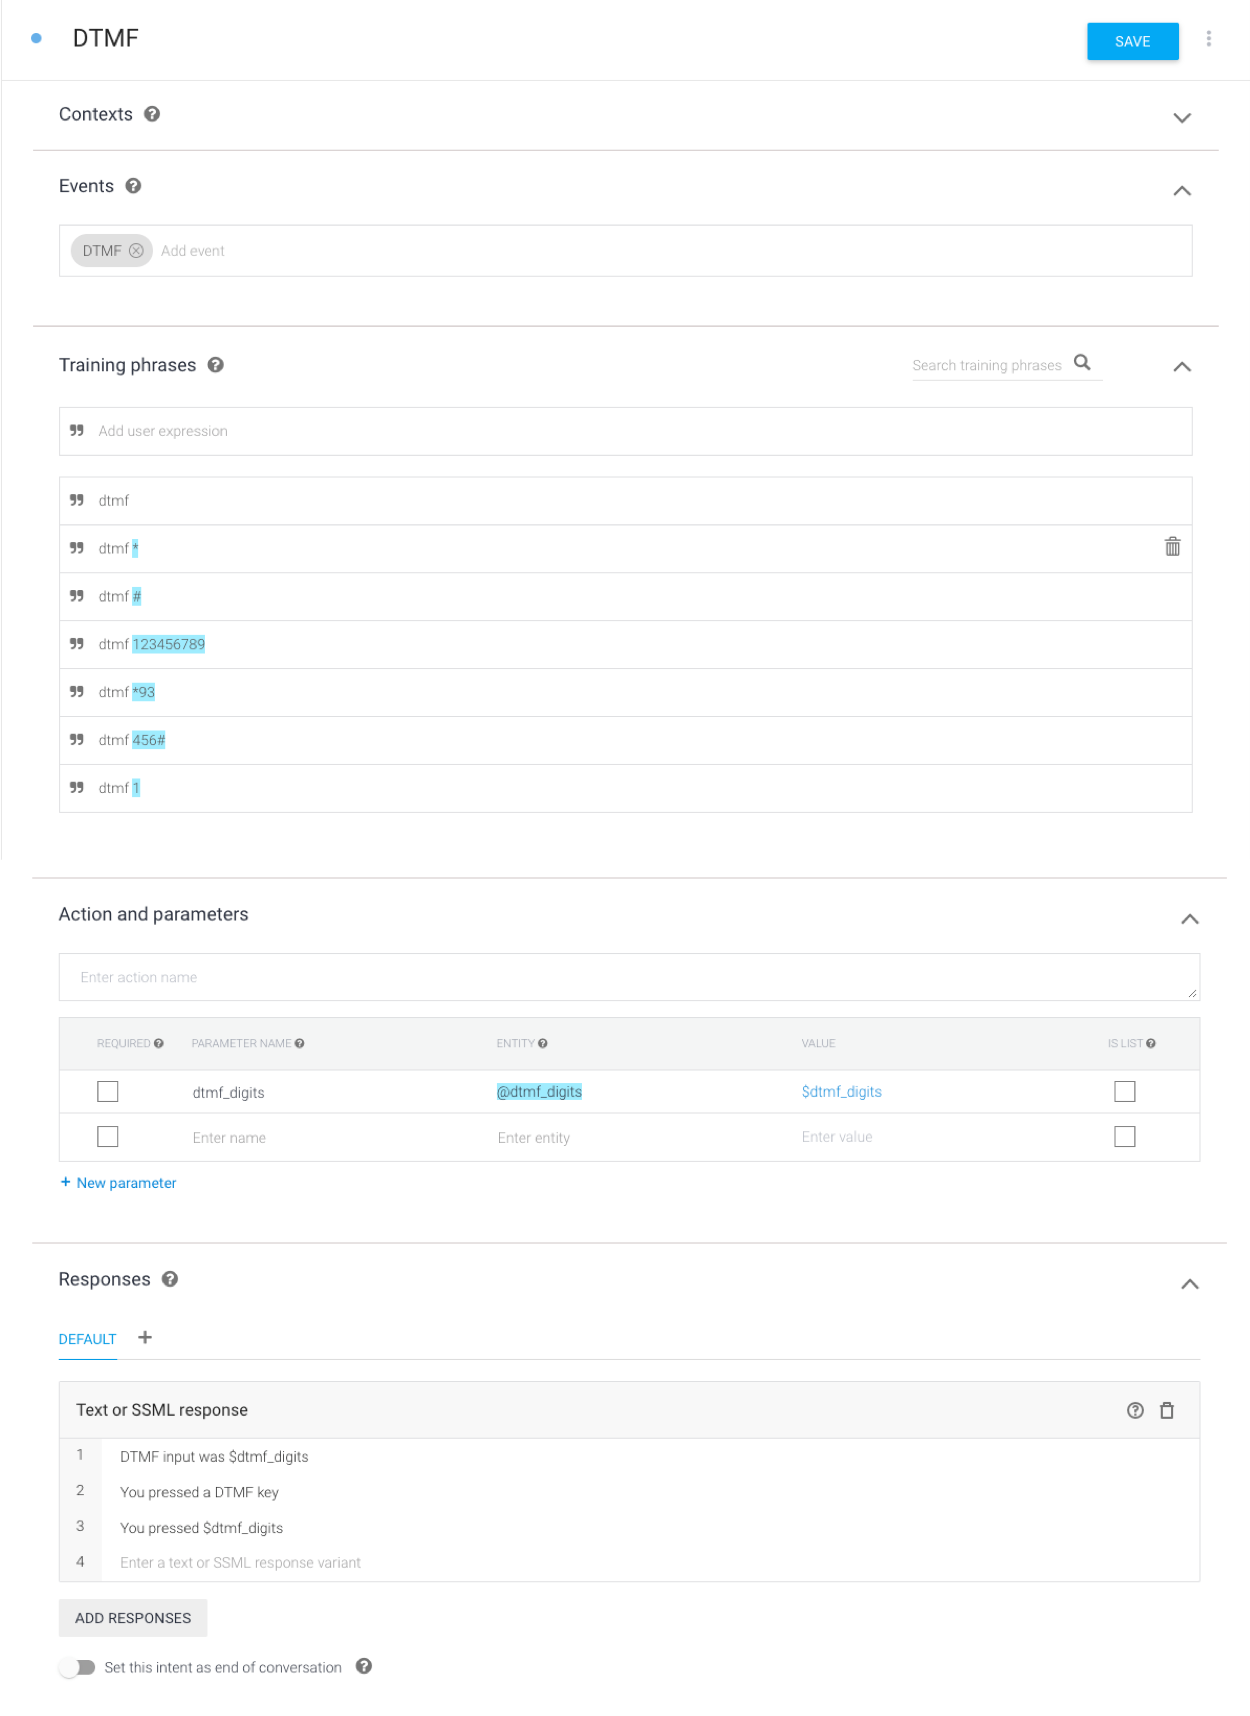
Task: Click the blue dot beside DTMF title
Action: coord(37,39)
